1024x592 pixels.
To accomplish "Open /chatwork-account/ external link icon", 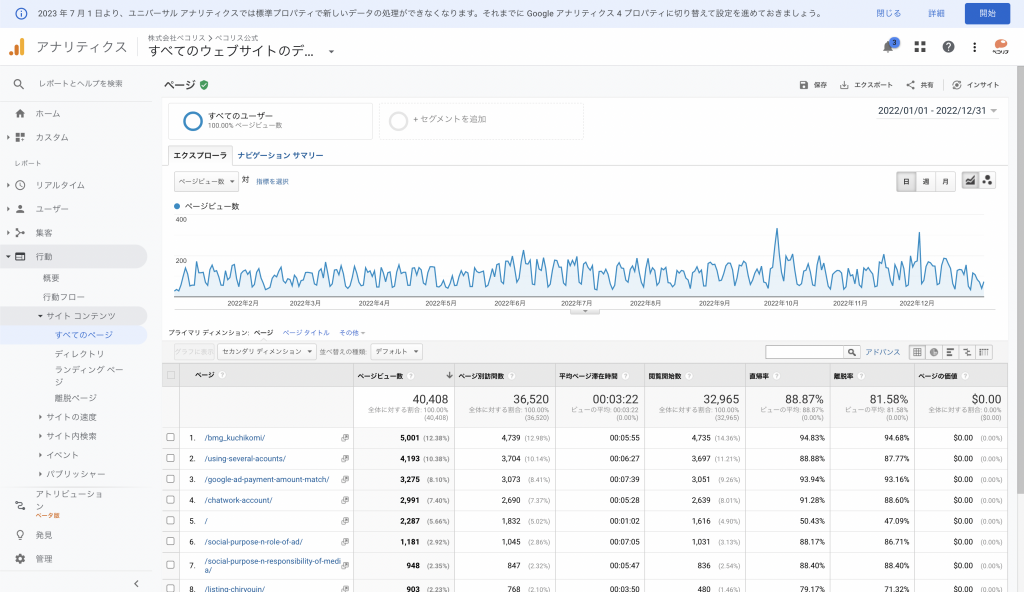I will click(345, 501).
